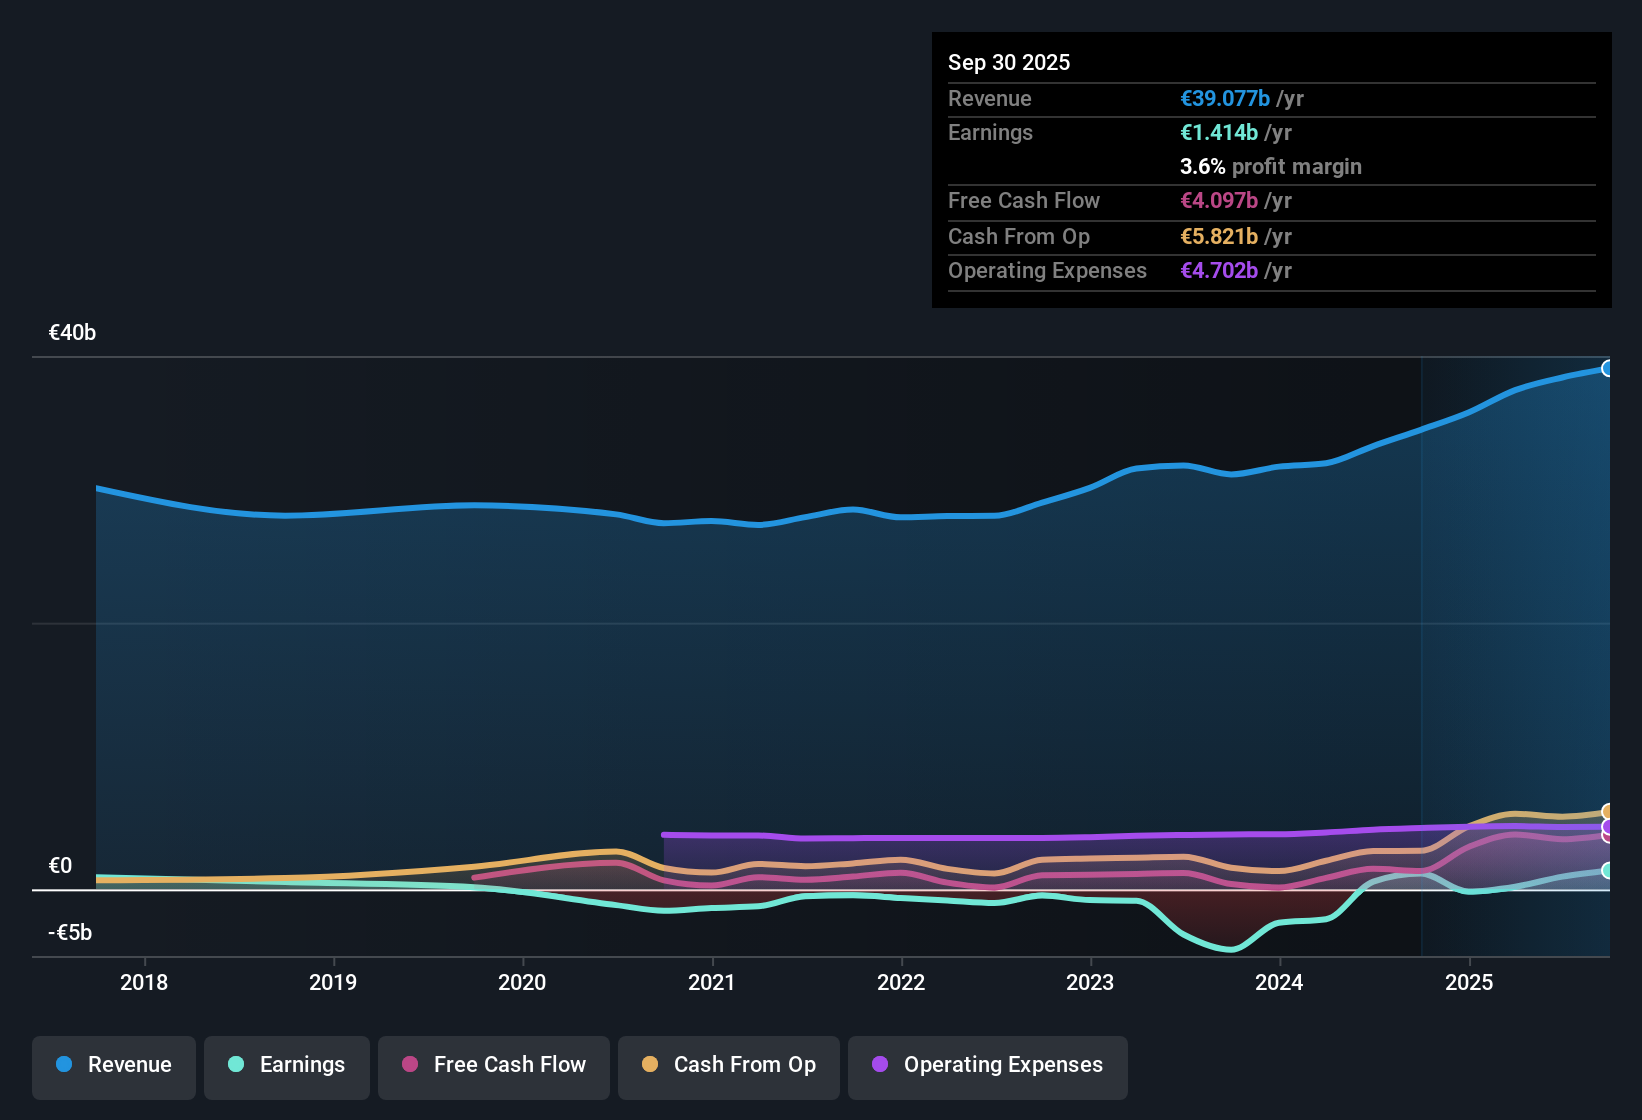
Task: Click the €1.414b earnings value in the tooltip
Action: 1218,132
